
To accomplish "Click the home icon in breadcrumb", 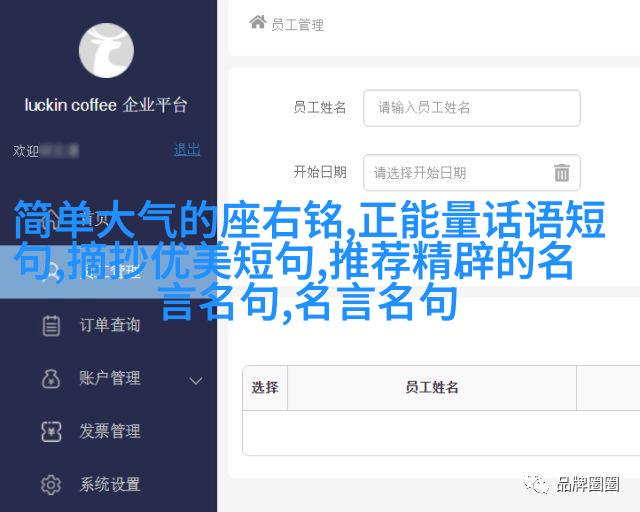I will click(x=258, y=22).
